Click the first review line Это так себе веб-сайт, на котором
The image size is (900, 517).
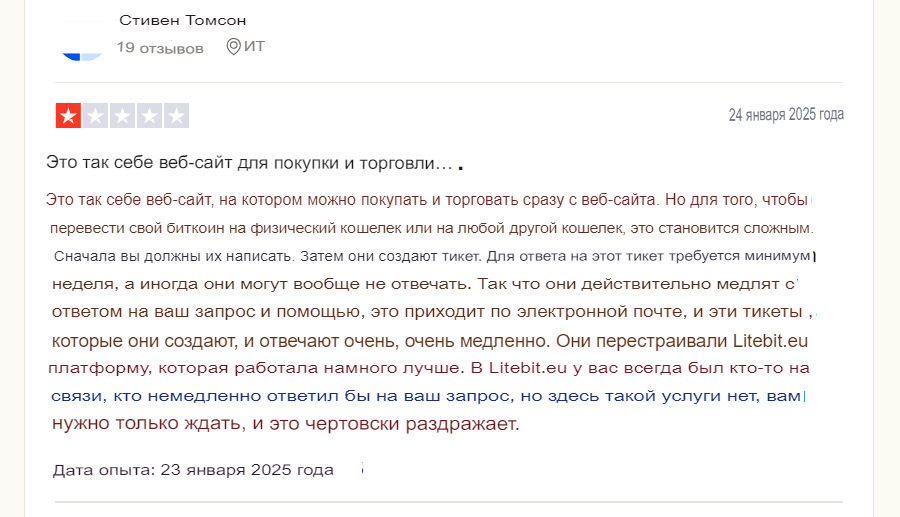point(426,200)
